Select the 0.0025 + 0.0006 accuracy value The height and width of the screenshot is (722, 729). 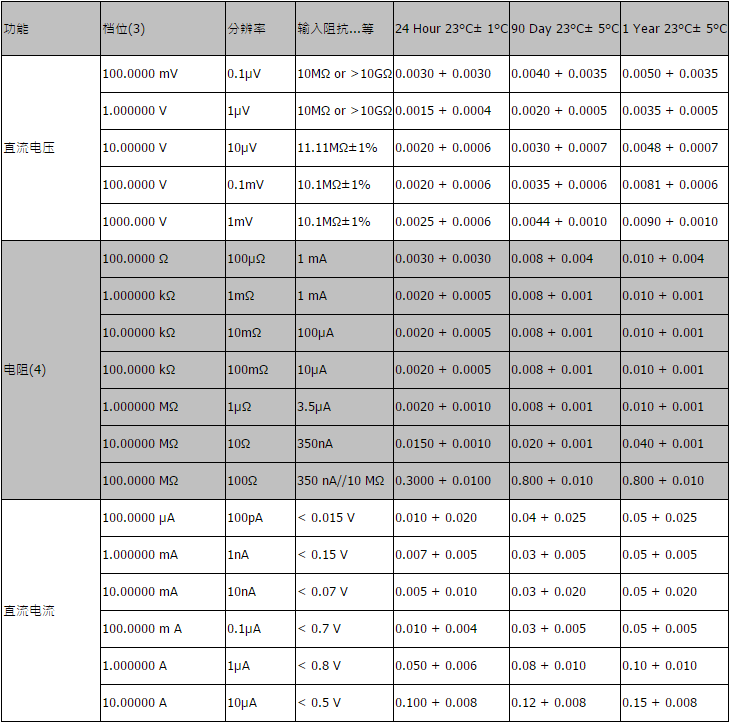(443, 222)
